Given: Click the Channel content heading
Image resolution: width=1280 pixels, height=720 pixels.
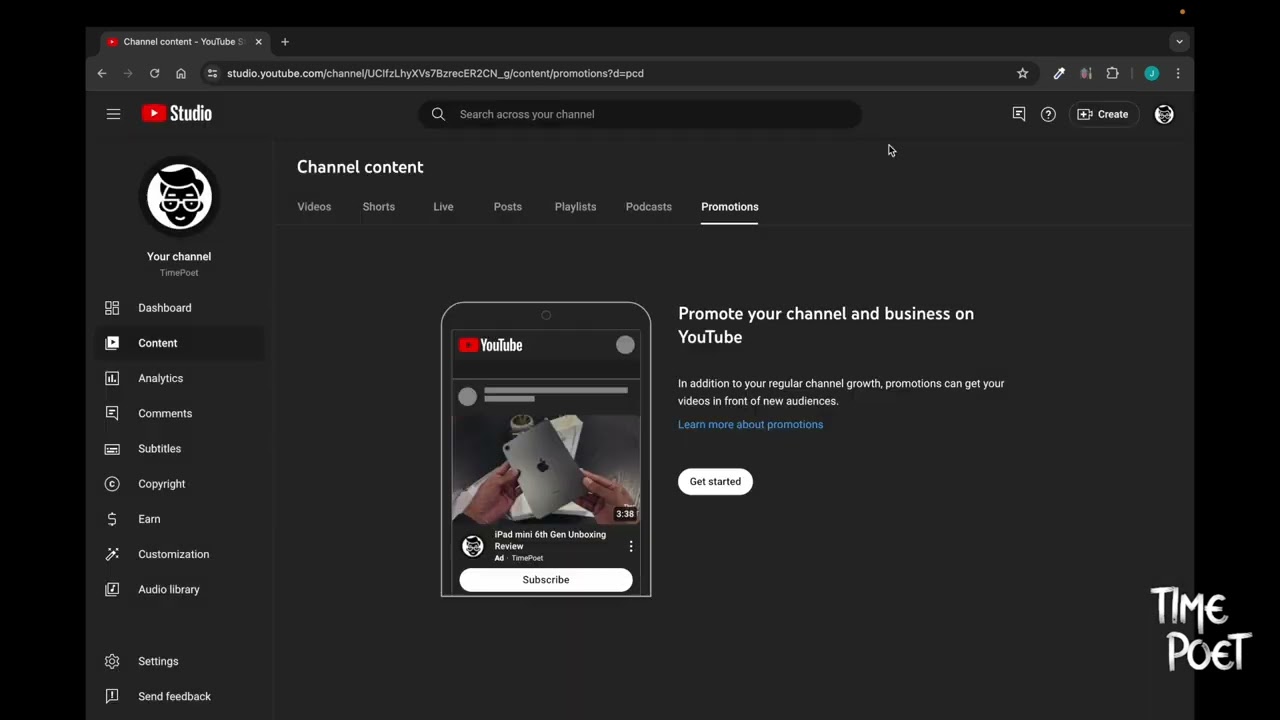Looking at the screenshot, I should pos(360,167).
